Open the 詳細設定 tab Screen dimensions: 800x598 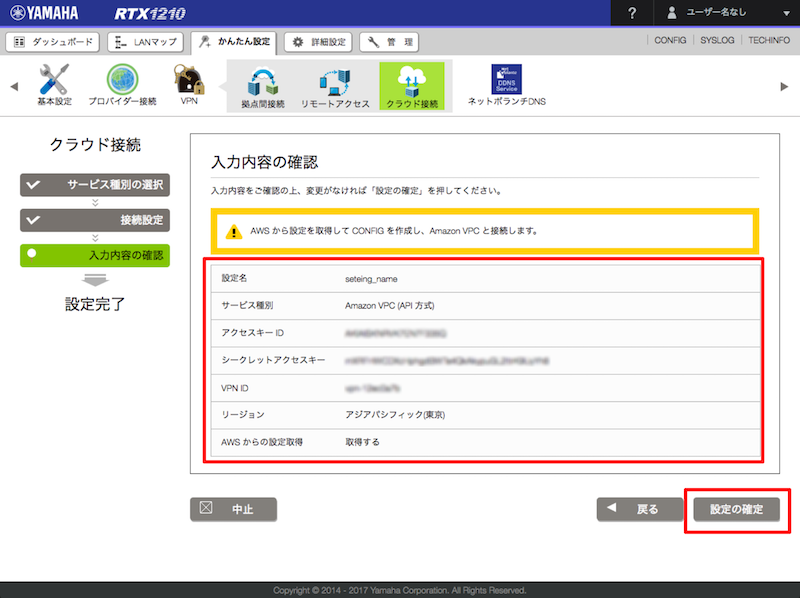pyautogui.click(x=319, y=42)
